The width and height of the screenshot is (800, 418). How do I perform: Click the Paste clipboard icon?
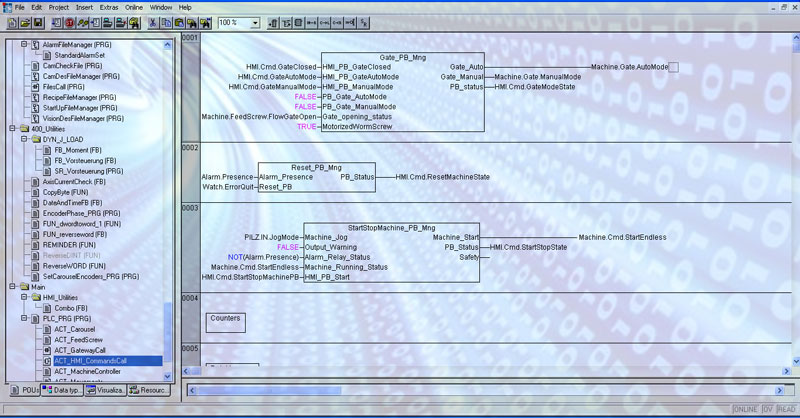pyautogui.click(x=179, y=23)
